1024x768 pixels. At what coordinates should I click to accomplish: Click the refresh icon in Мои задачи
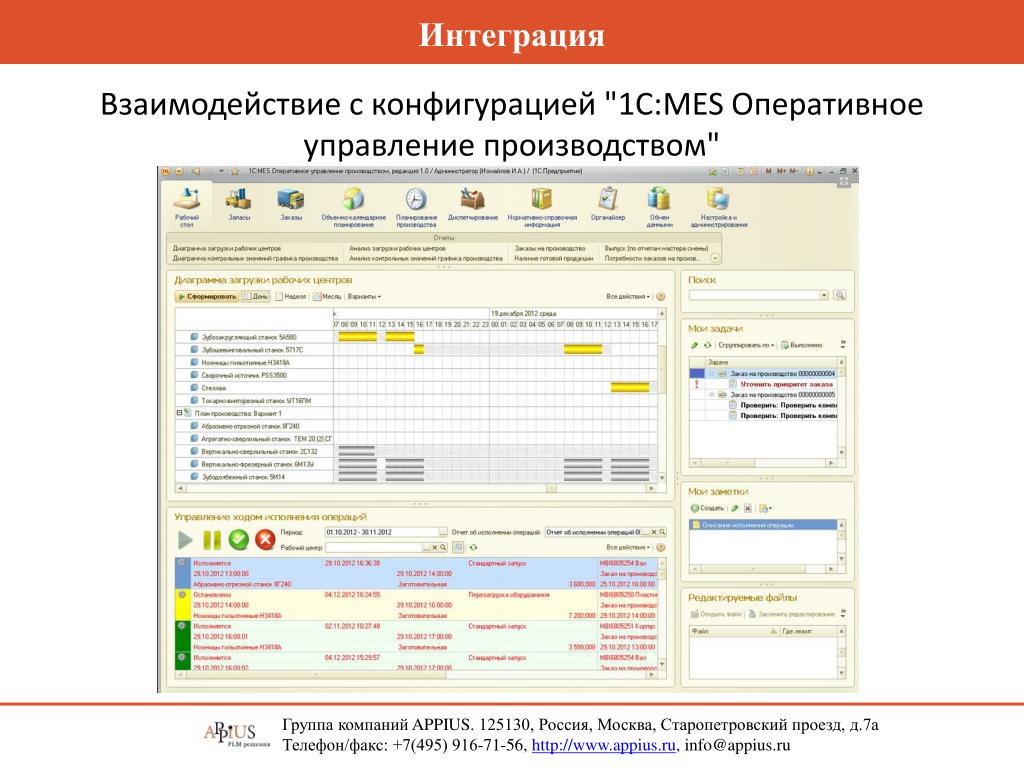pyautogui.click(x=707, y=345)
